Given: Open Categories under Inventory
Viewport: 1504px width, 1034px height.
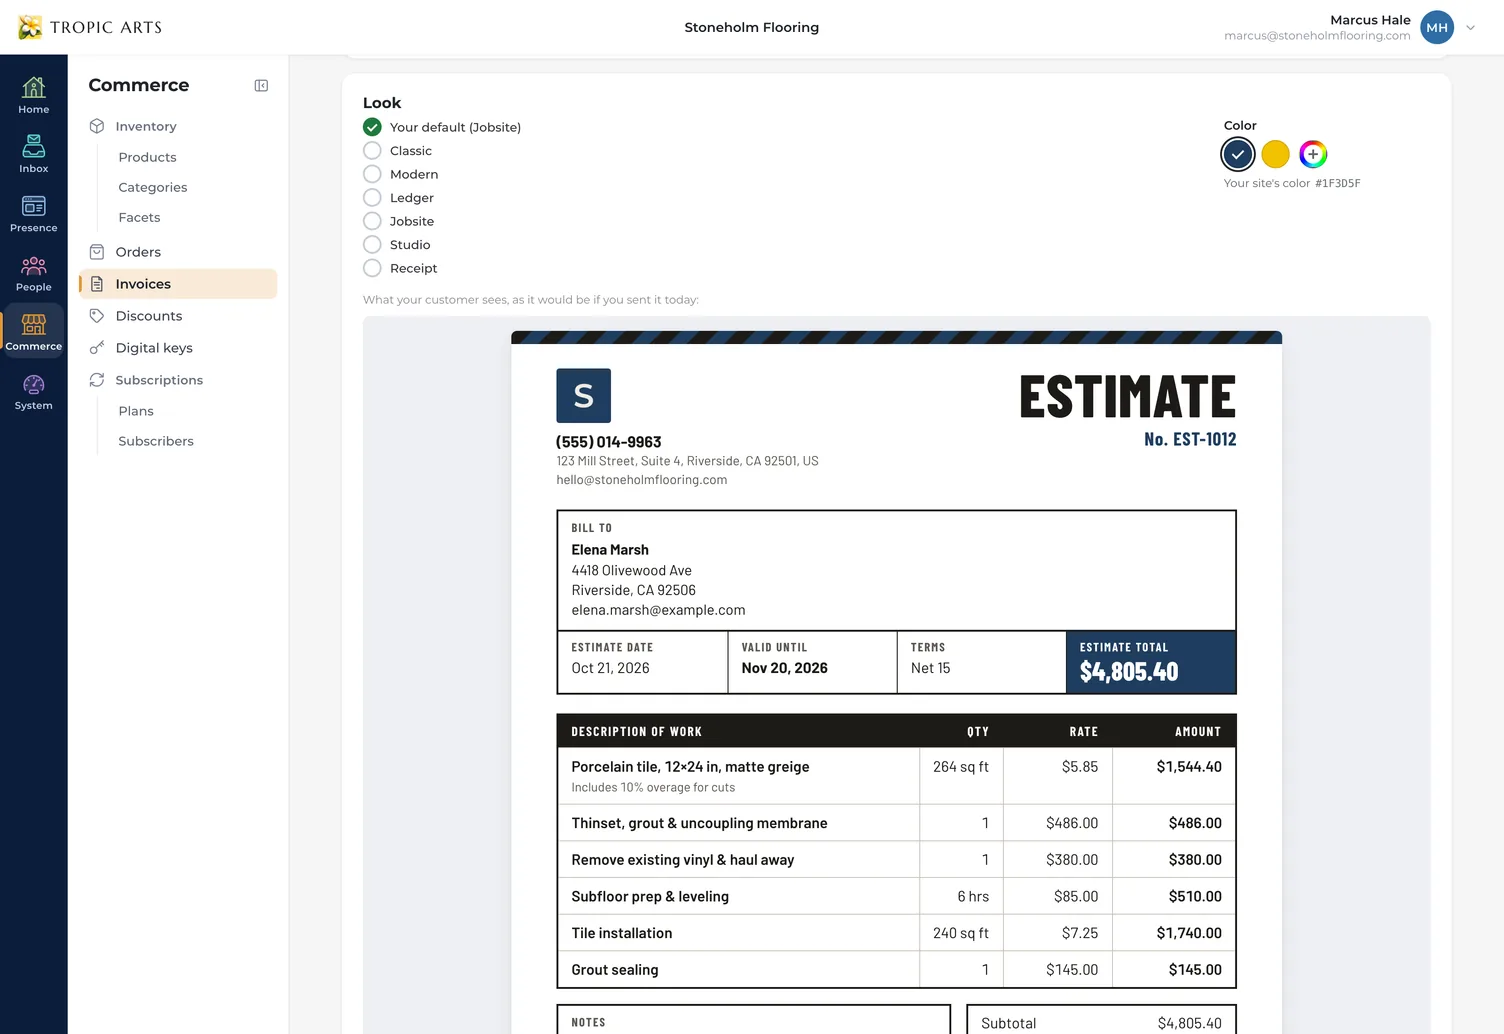Looking at the screenshot, I should [153, 187].
